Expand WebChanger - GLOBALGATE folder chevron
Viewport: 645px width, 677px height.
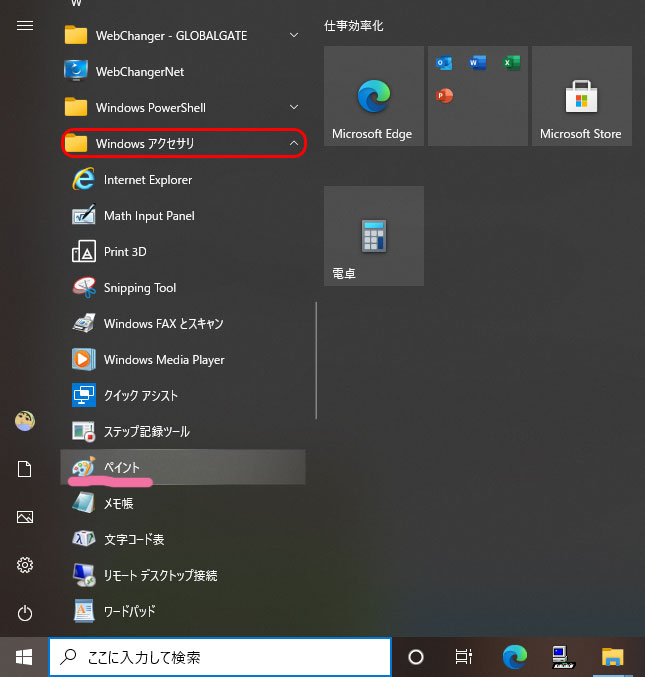coord(294,35)
